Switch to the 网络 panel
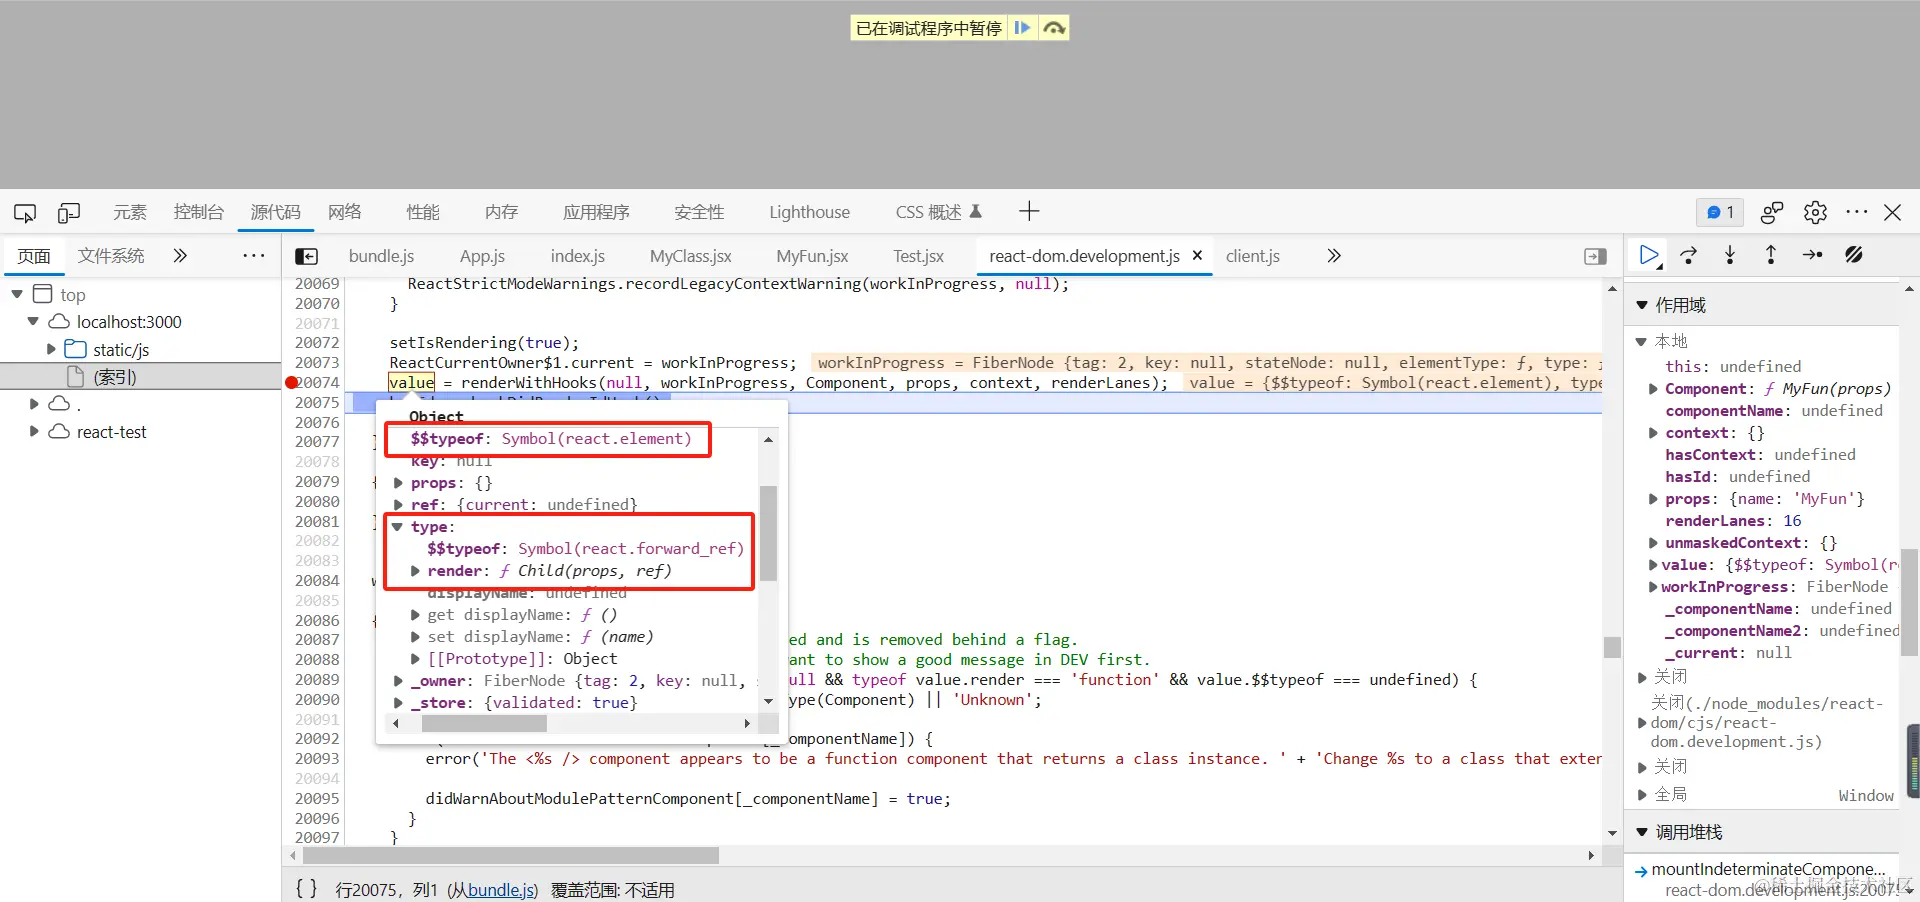Viewport: 1920px width, 902px height. pos(345,212)
